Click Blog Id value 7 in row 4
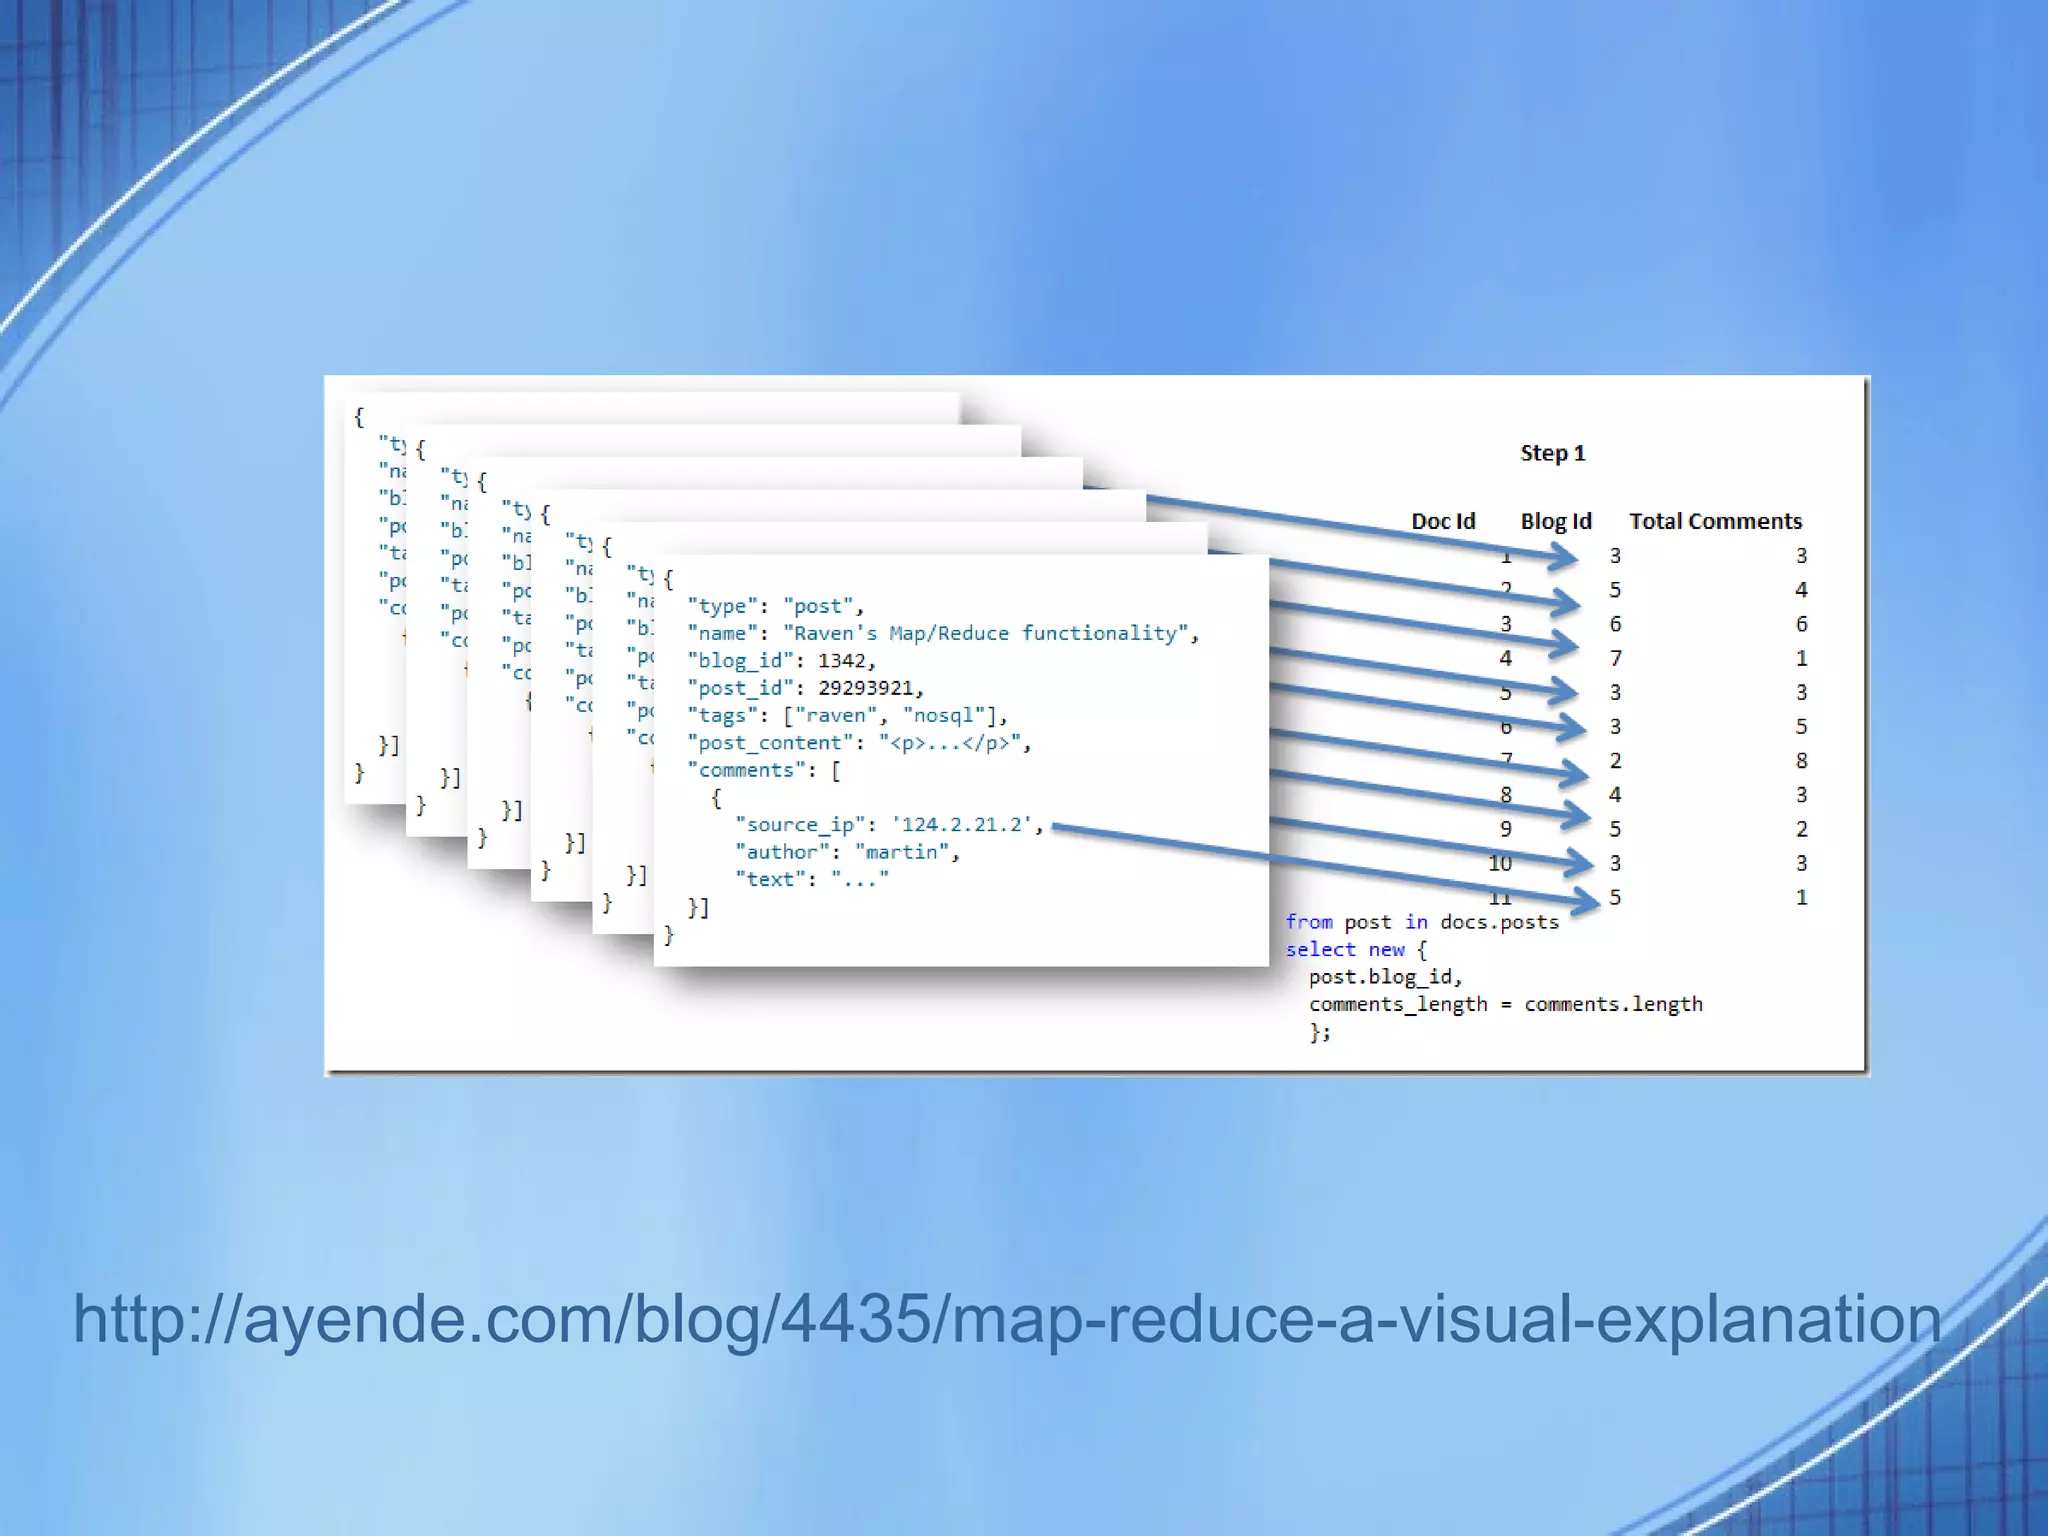Viewport: 2048px width, 1536px height. 1615,658
